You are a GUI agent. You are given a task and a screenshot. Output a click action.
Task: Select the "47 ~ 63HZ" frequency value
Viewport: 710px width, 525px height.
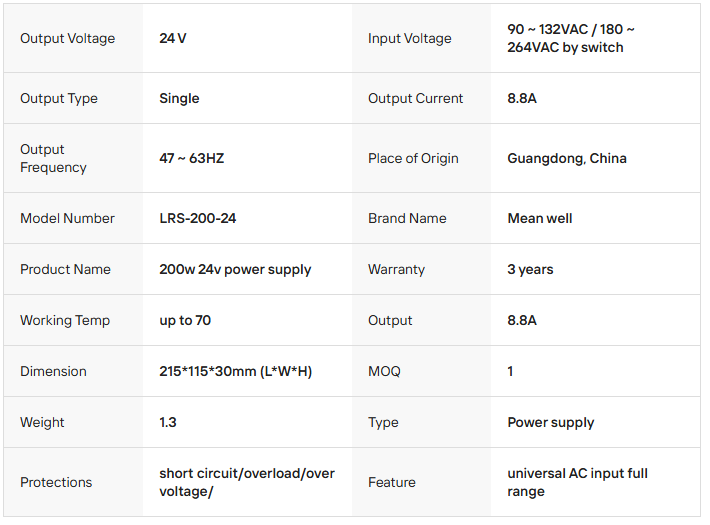point(192,158)
